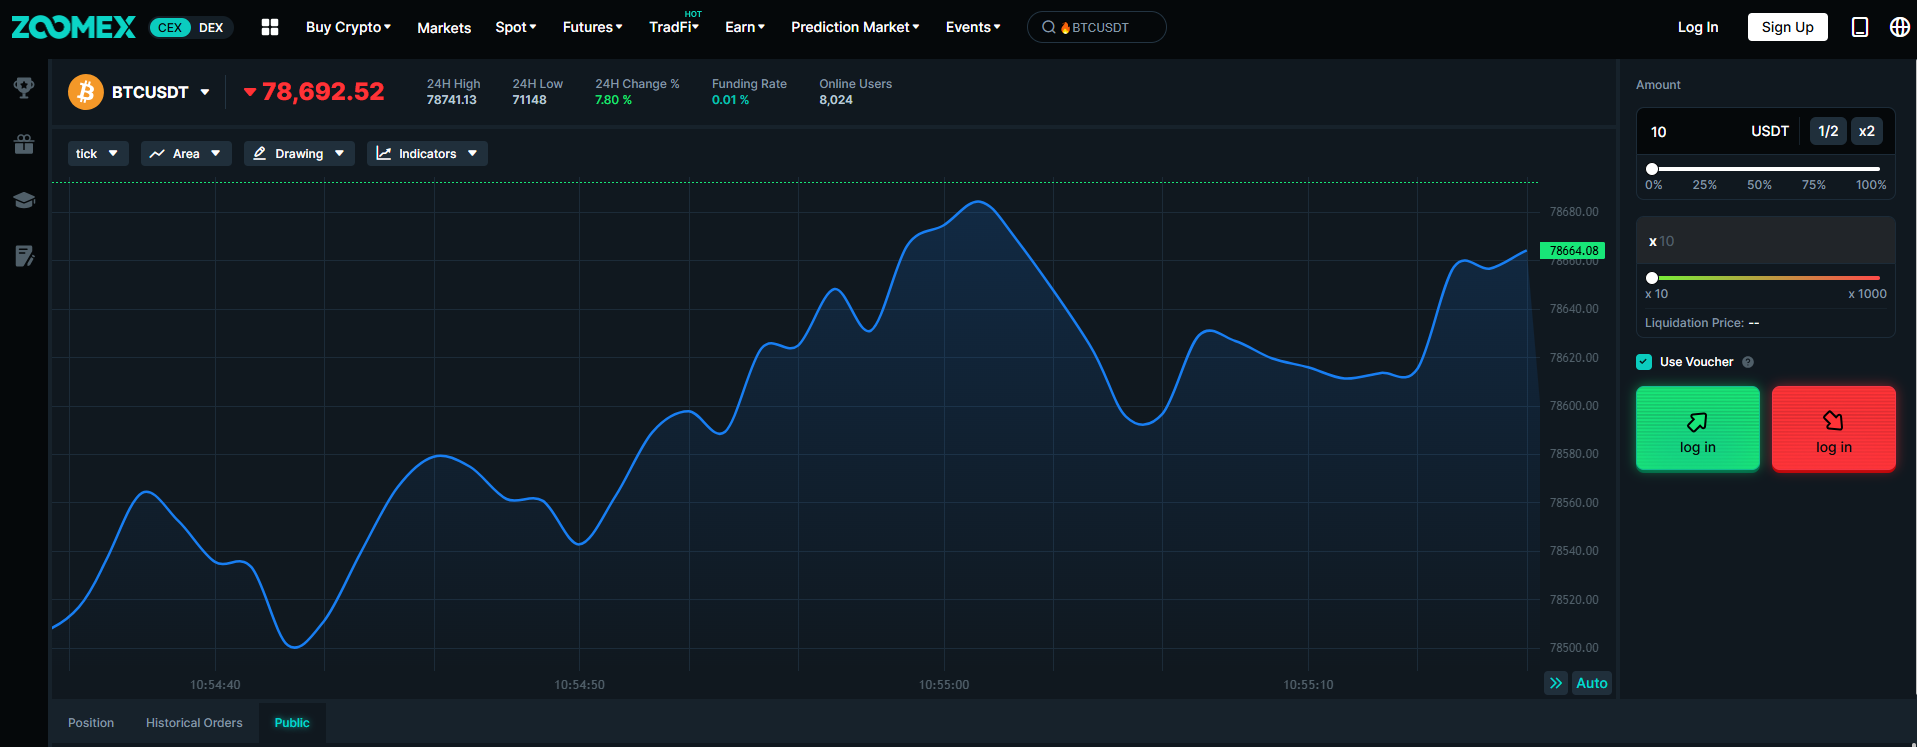Viewport: 1917px width, 747px height.
Task: Click the Use Voucher help icon
Action: (x=1748, y=362)
